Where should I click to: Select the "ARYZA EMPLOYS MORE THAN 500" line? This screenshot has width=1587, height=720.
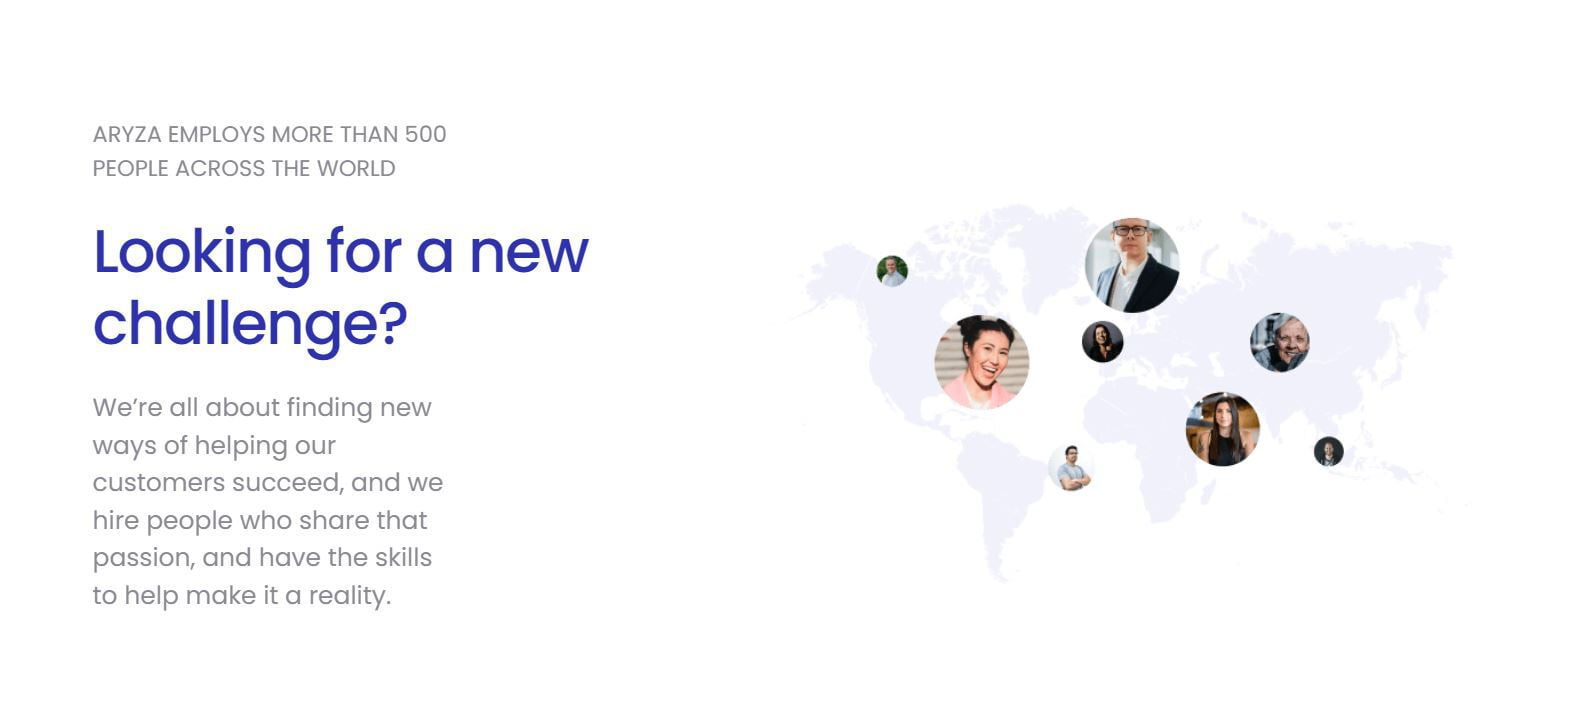(270, 134)
